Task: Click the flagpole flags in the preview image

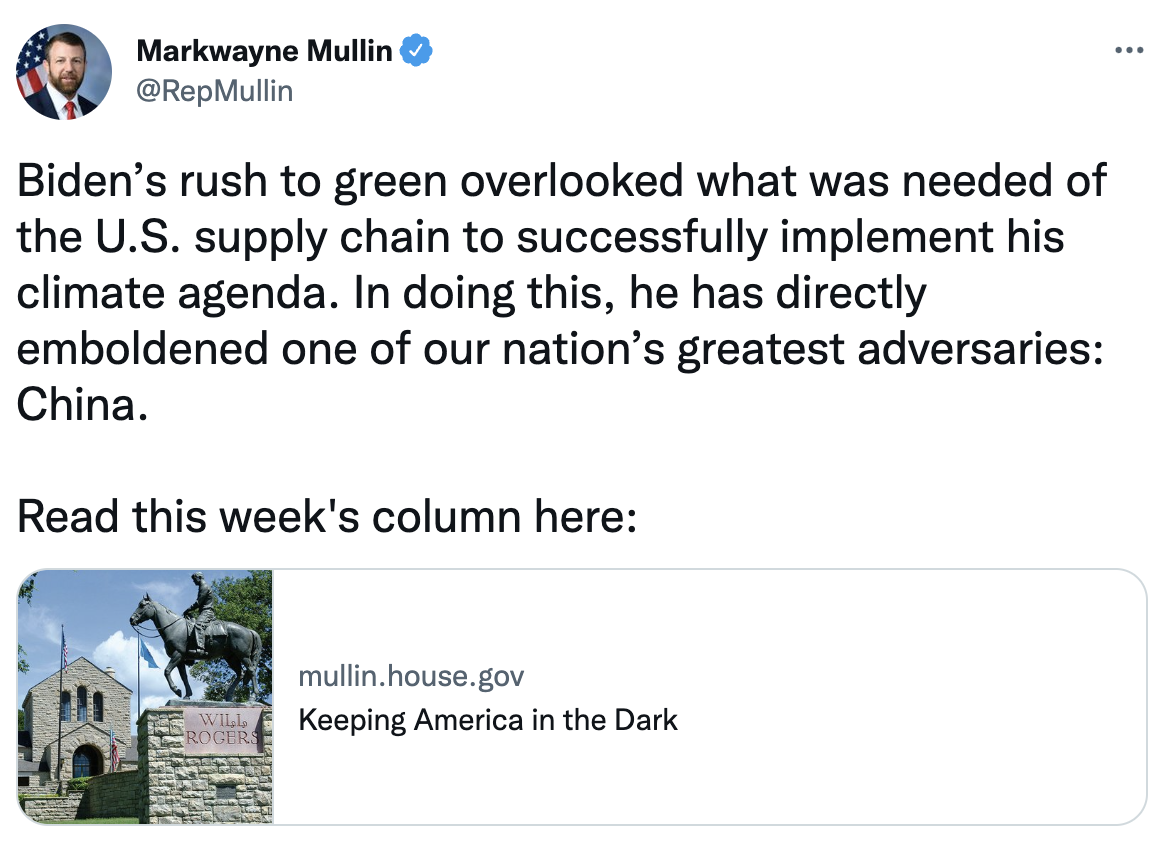Action: pos(66,650)
